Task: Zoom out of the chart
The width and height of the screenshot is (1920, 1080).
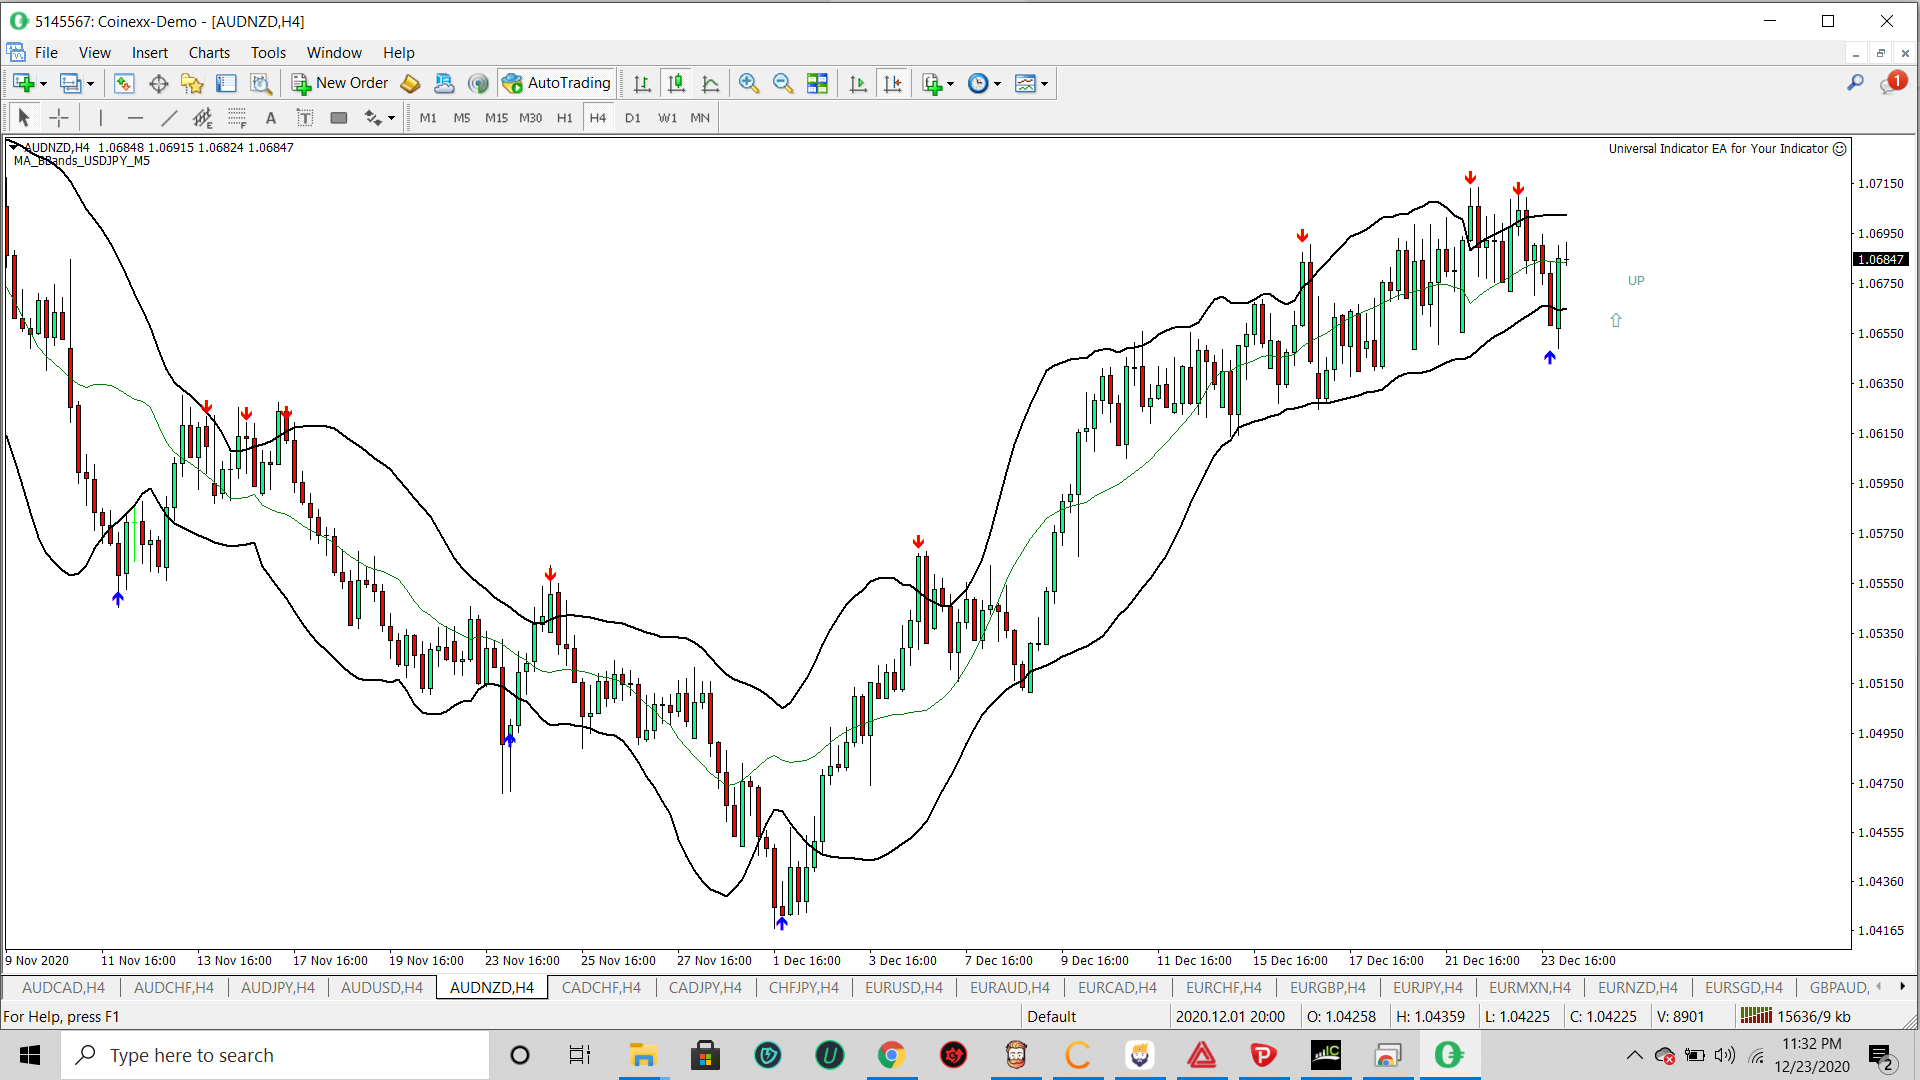Action: pyautogui.click(x=783, y=83)
